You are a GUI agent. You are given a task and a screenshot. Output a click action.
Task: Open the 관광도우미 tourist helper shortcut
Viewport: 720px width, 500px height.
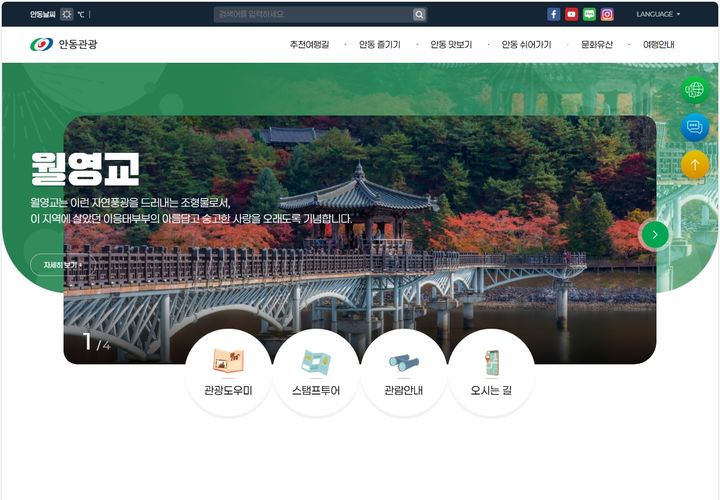click(x=228, y=372)
